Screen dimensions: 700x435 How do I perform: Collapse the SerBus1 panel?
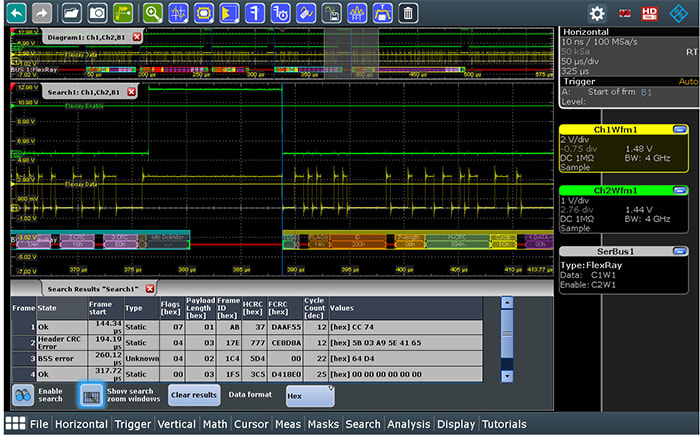[x=680, y=251]
